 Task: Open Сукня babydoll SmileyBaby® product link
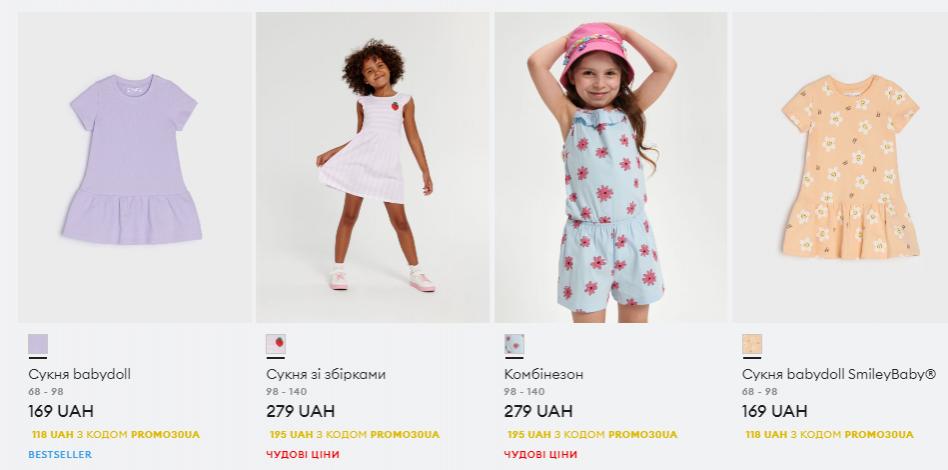[x=839, y=374]
